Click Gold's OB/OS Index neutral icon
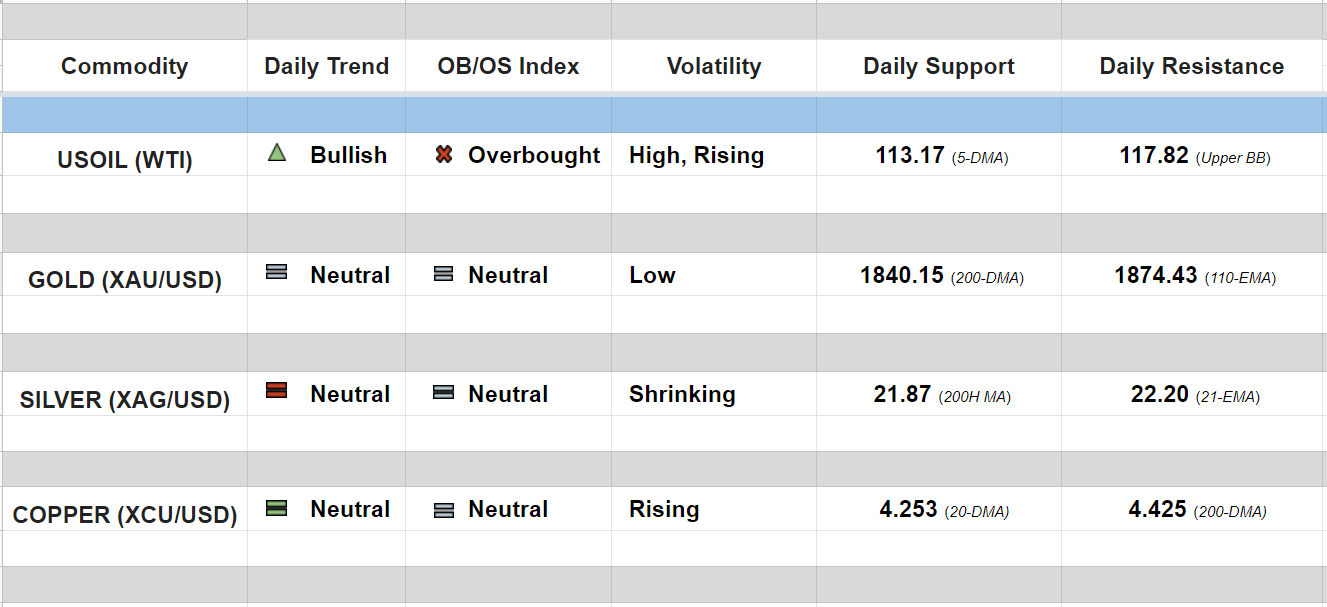The width and height of the screenshot is (1327, 607). point(444,274)
